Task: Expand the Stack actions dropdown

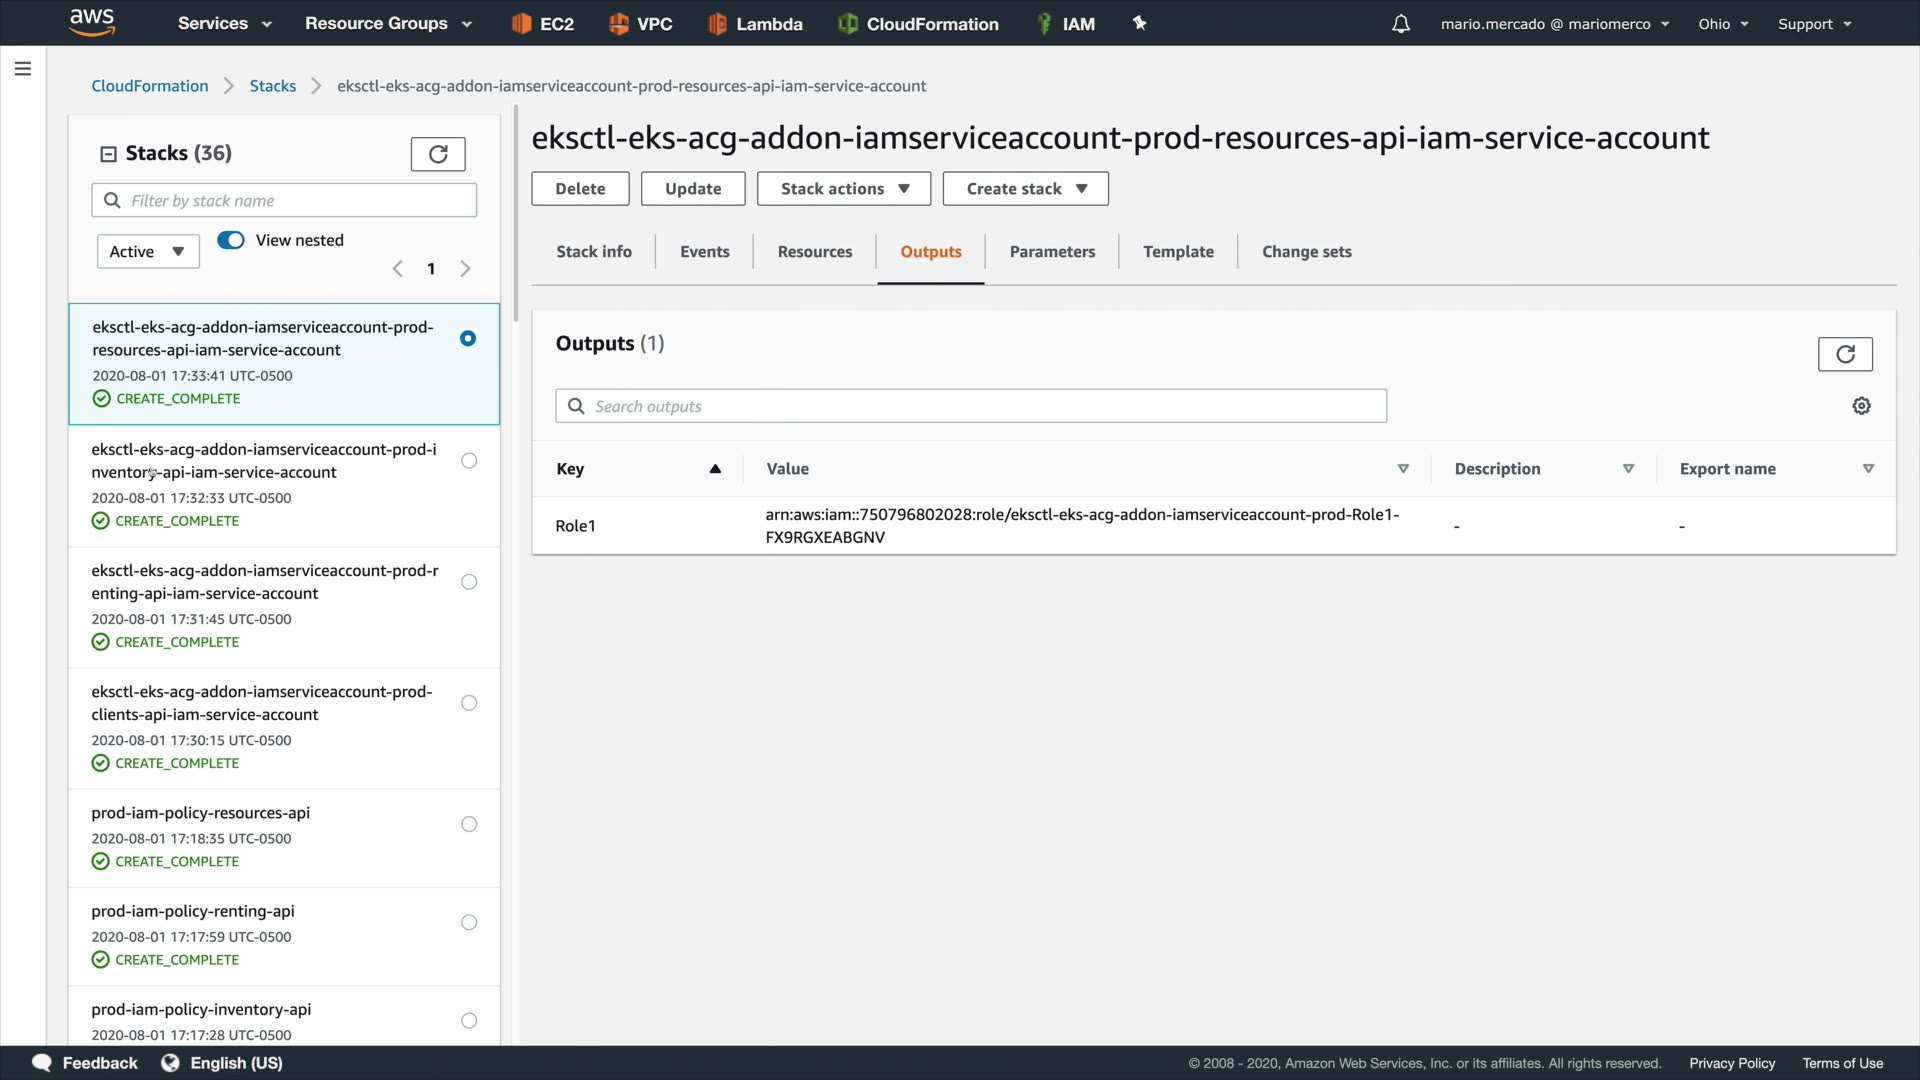Action: pos(844,189)
